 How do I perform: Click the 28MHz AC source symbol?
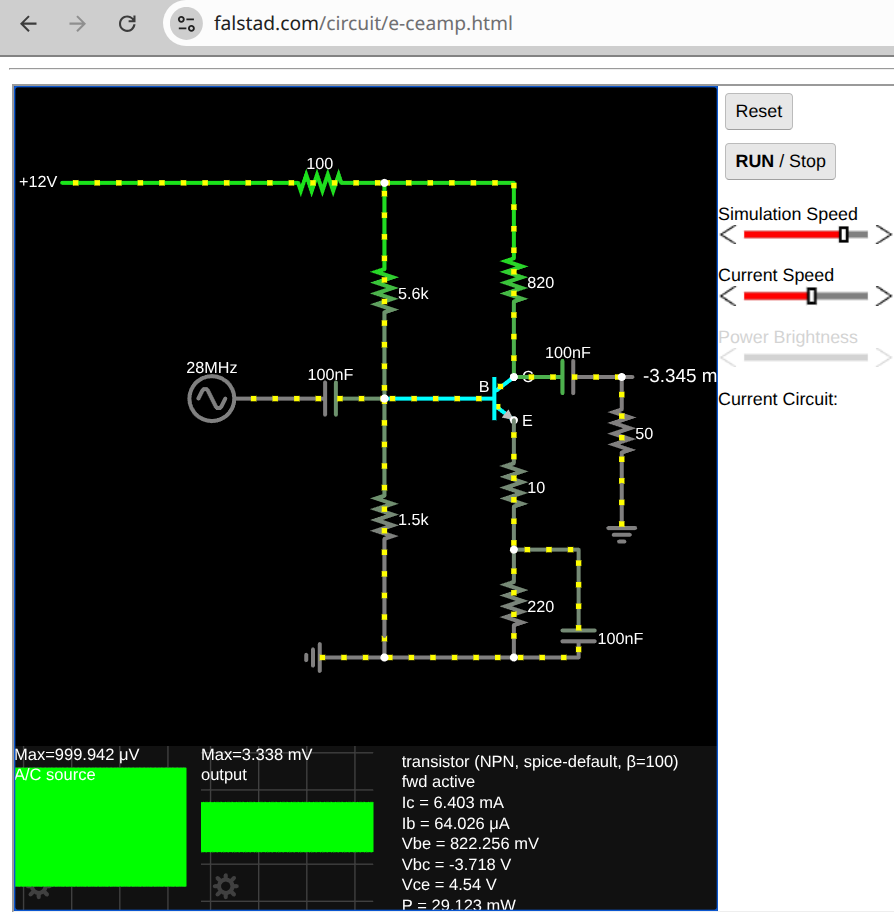(211, 399)
